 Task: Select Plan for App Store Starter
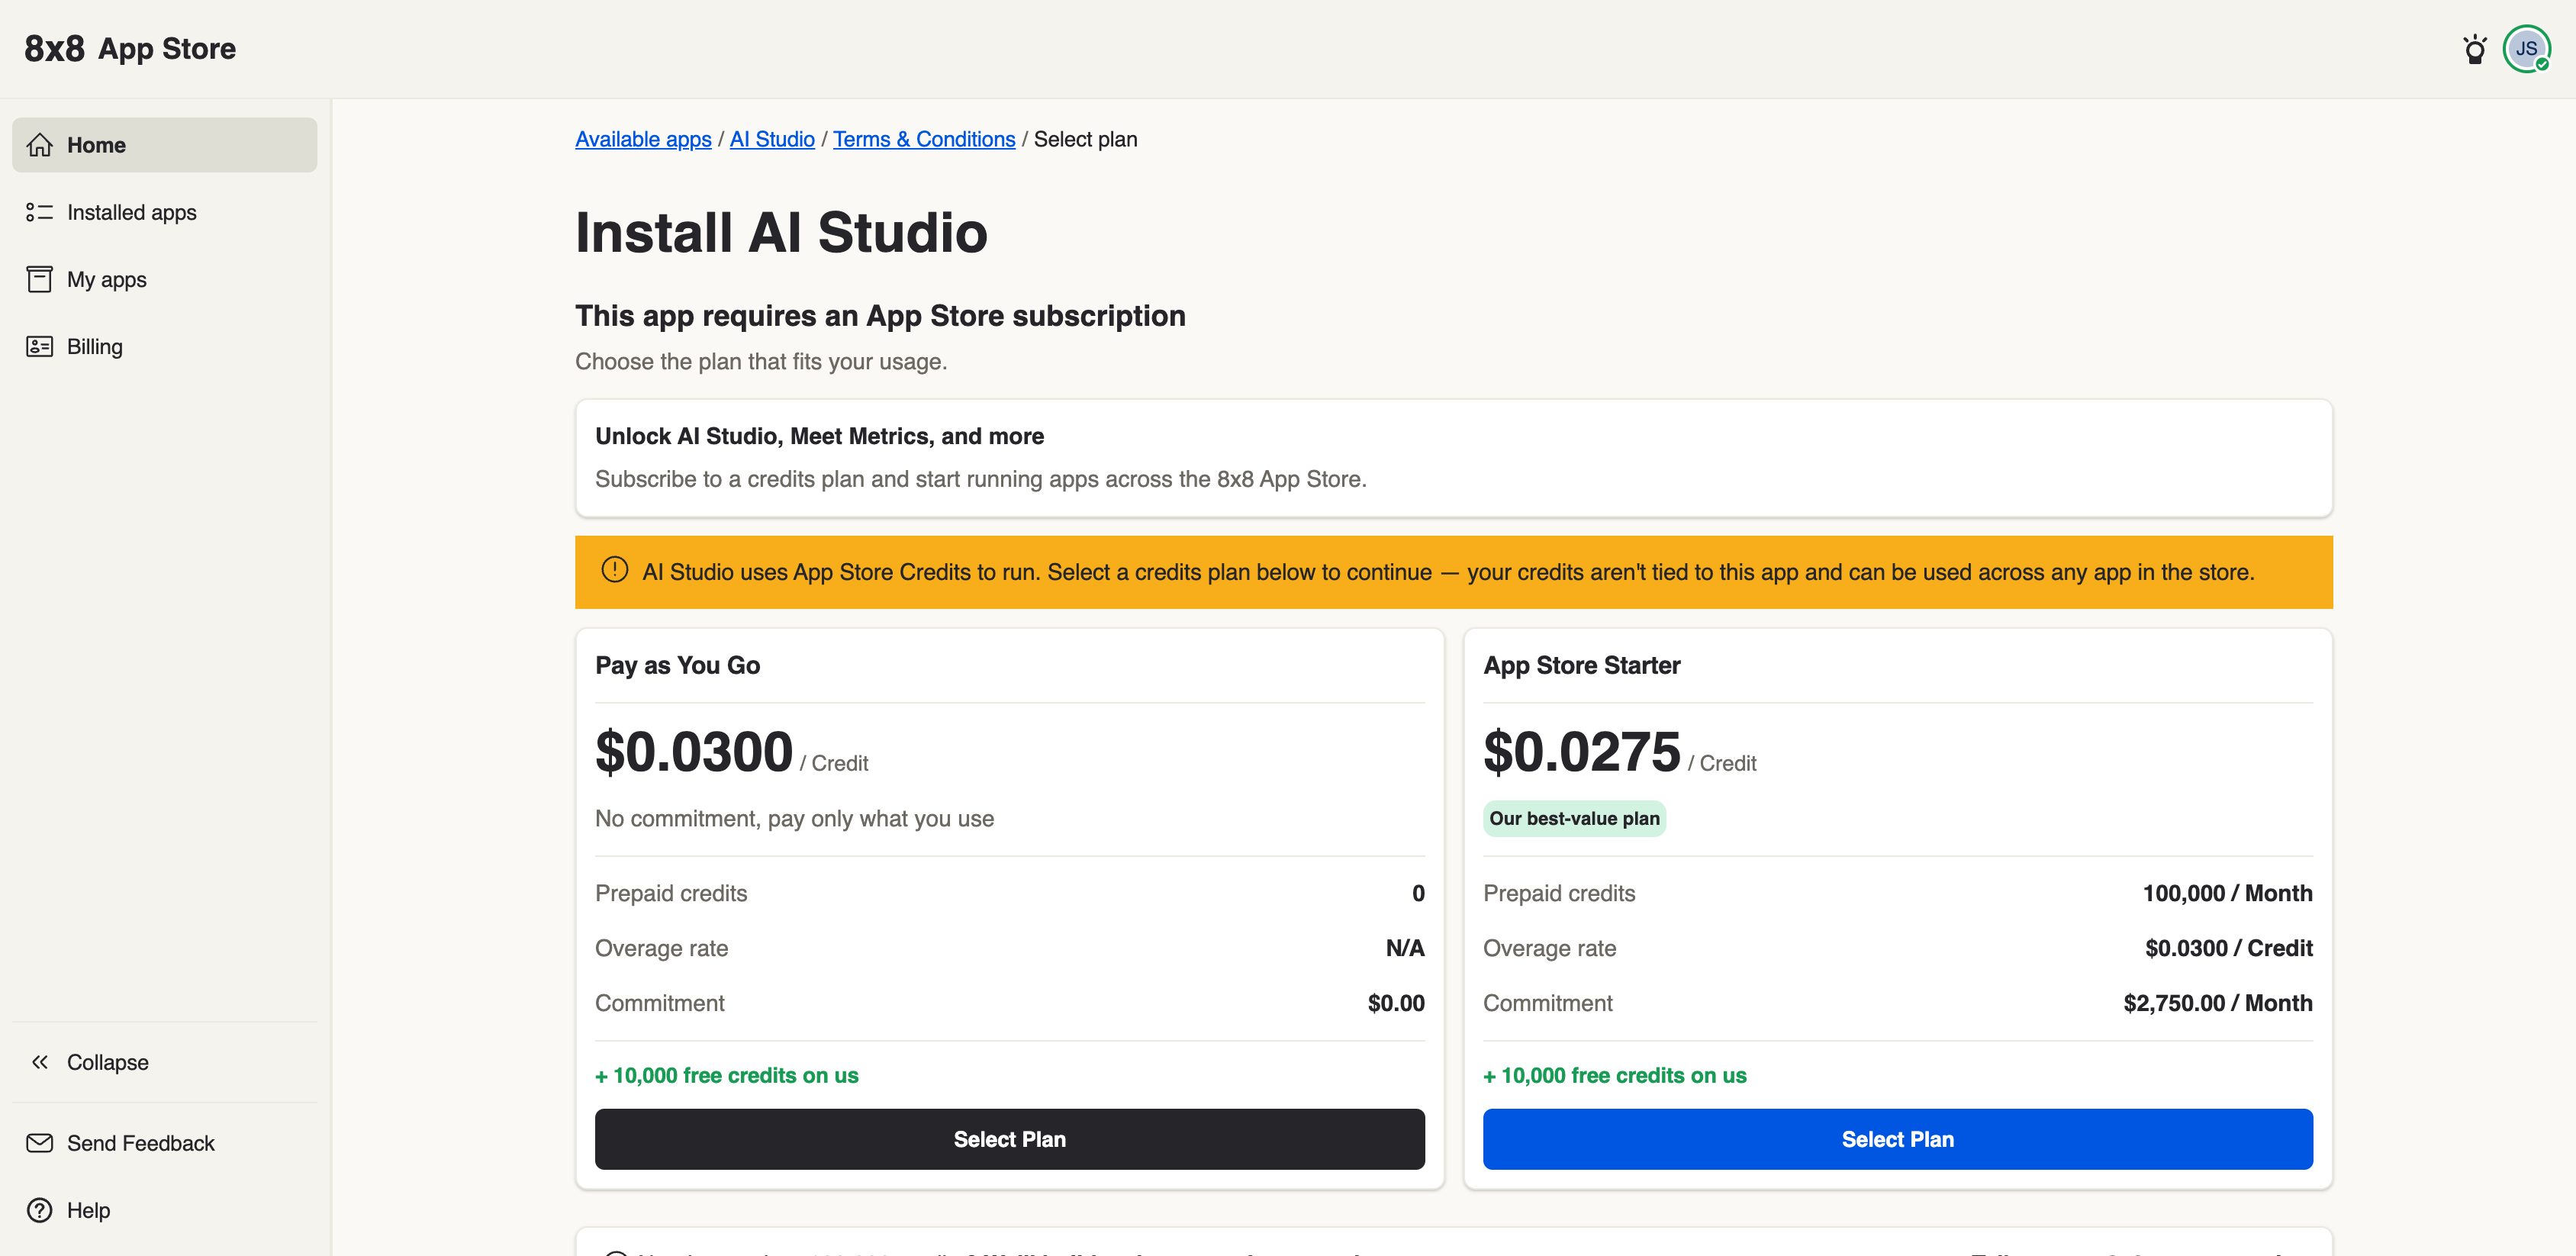coord(1897,1139)
